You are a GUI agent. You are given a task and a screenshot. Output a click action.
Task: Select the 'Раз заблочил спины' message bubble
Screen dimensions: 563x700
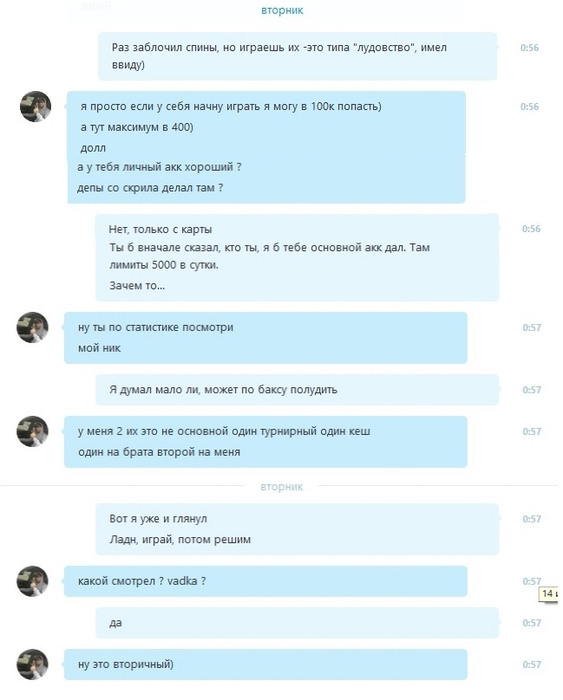coord(297,56)
